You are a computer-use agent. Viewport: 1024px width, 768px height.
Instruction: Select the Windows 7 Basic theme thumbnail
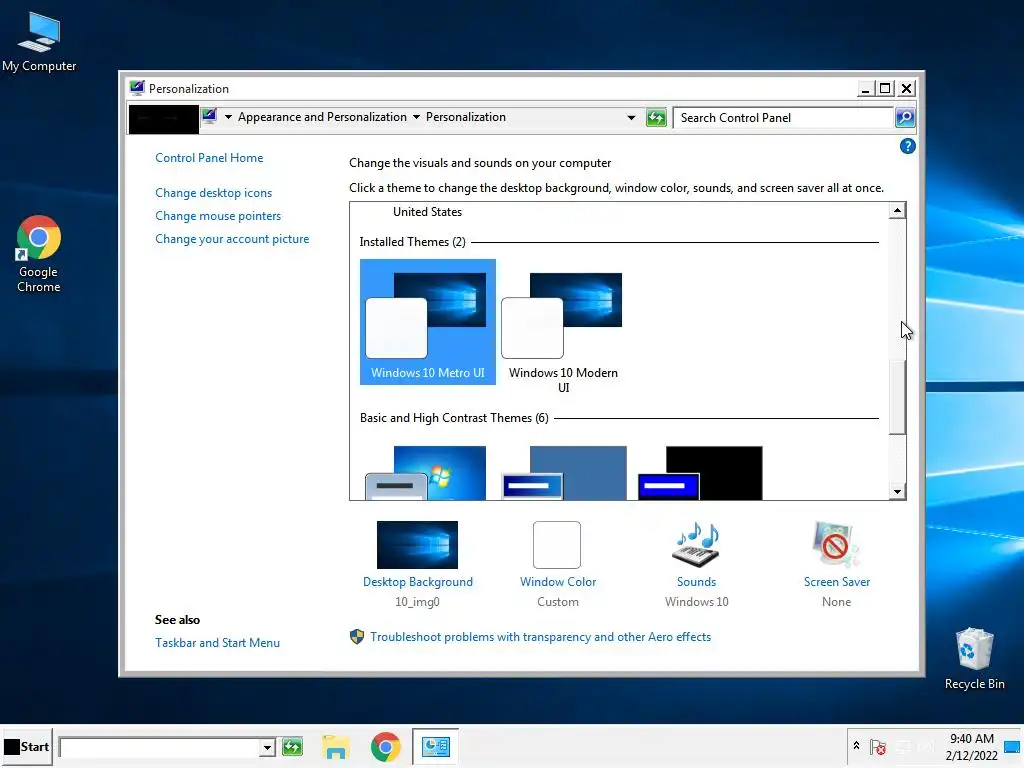pyautogui.click(x=426, y=473)
